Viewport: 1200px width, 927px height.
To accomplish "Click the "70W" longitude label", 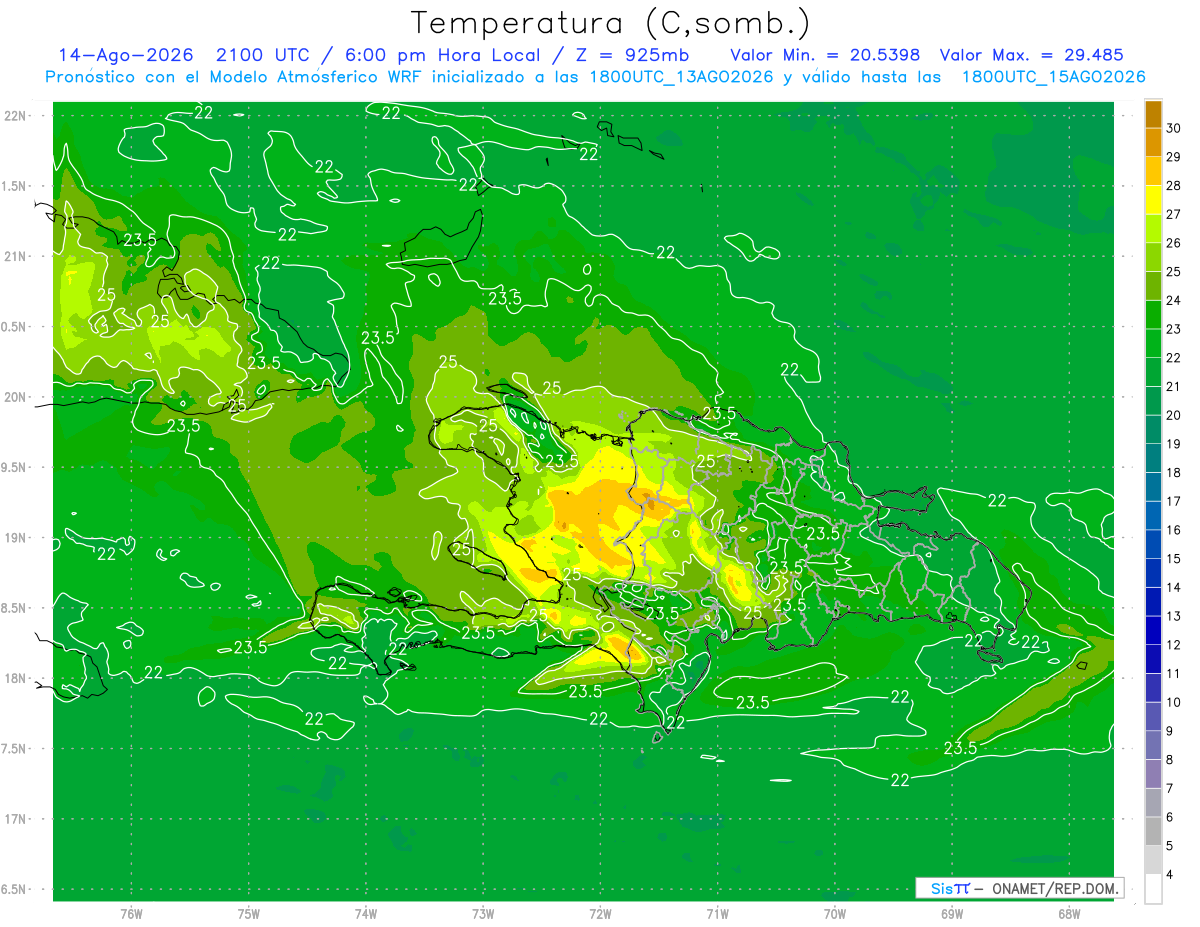I will (835, 914).
